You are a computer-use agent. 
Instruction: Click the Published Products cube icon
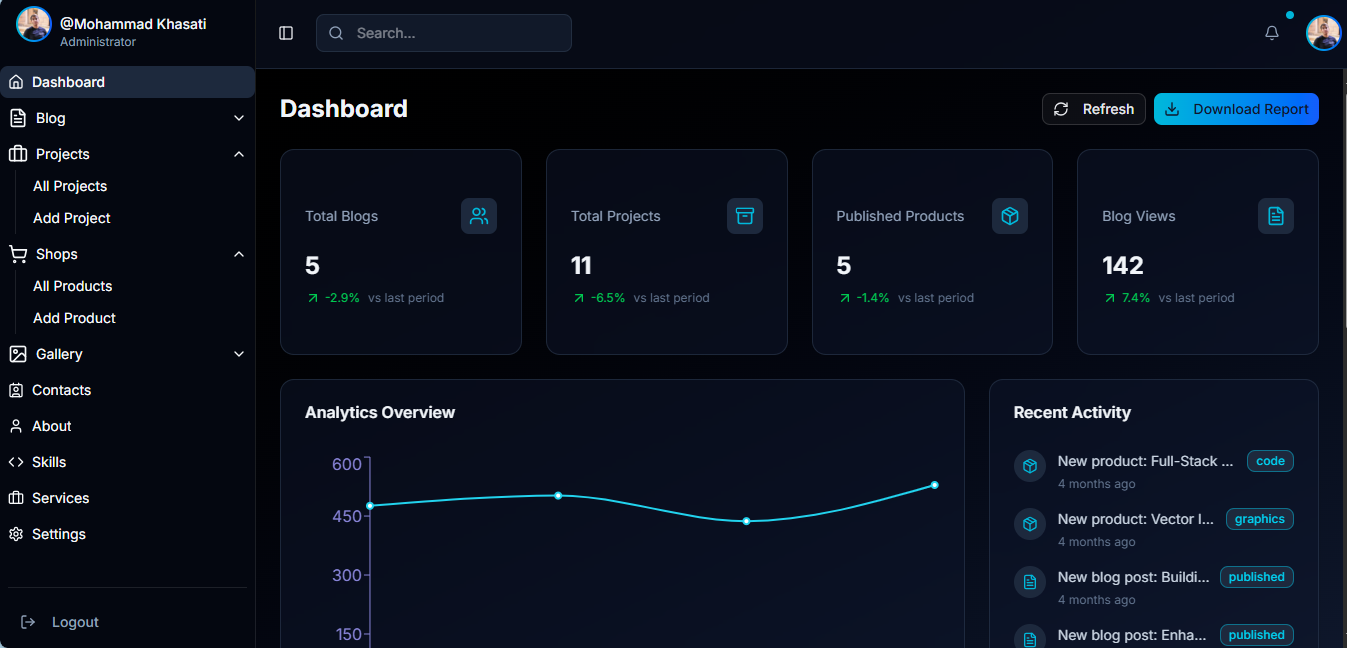pyautogui.click(x=1010, y=215)
